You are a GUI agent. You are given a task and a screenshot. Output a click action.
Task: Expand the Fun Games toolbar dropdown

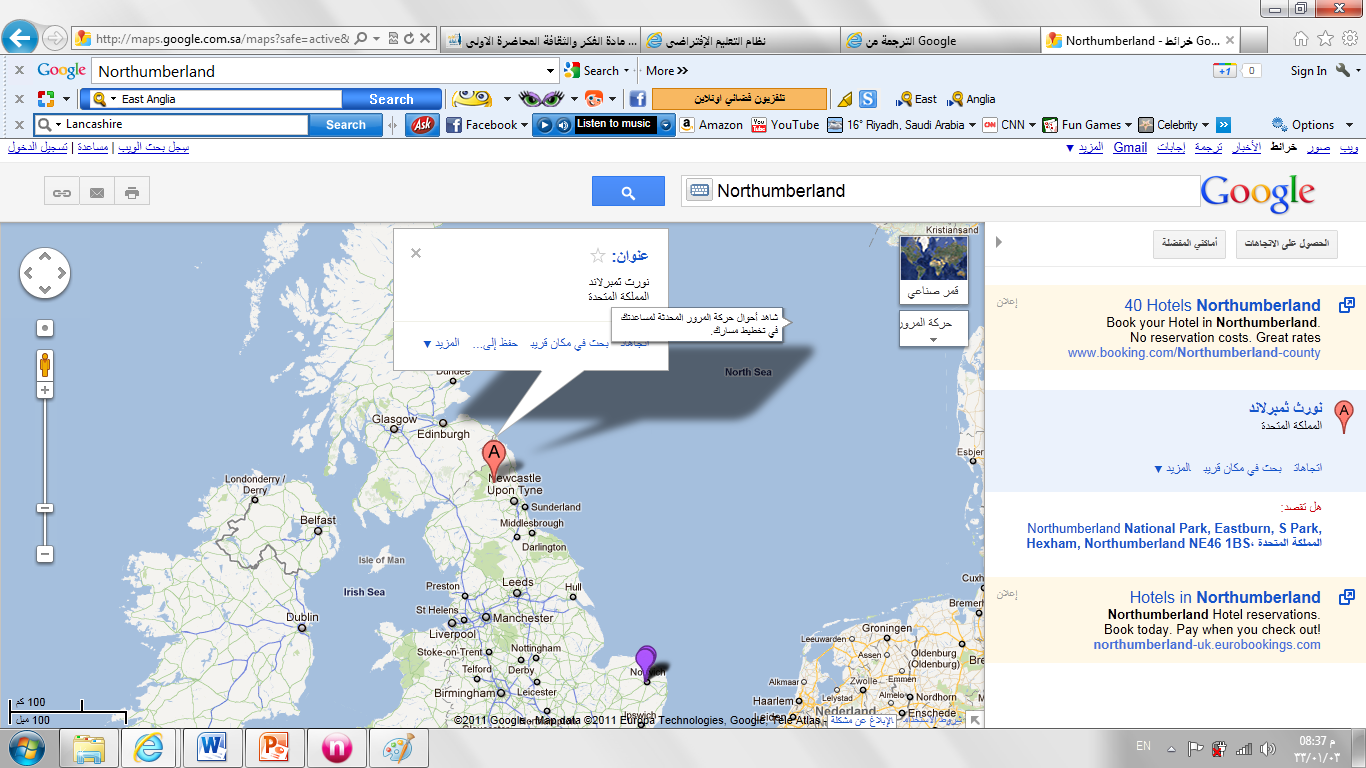(1128, 125)
